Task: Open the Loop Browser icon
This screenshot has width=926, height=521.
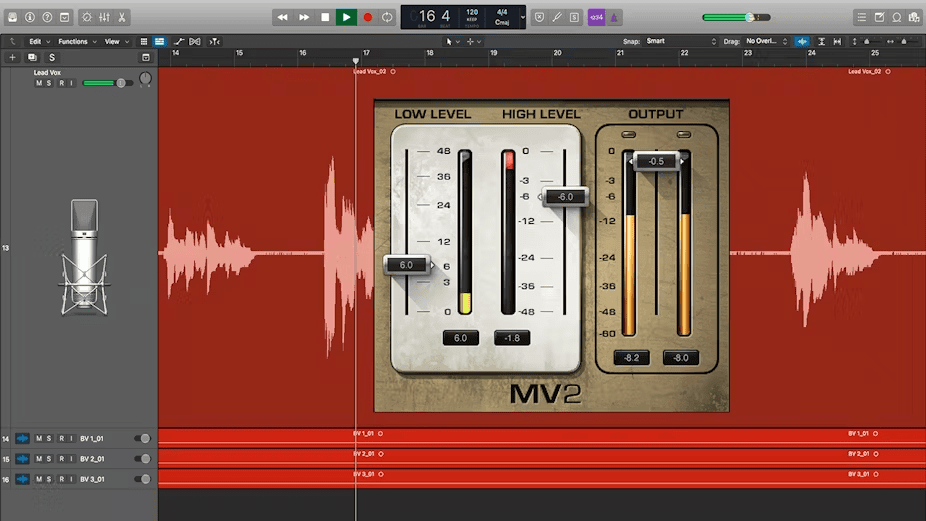Action: tap(897, 17)
